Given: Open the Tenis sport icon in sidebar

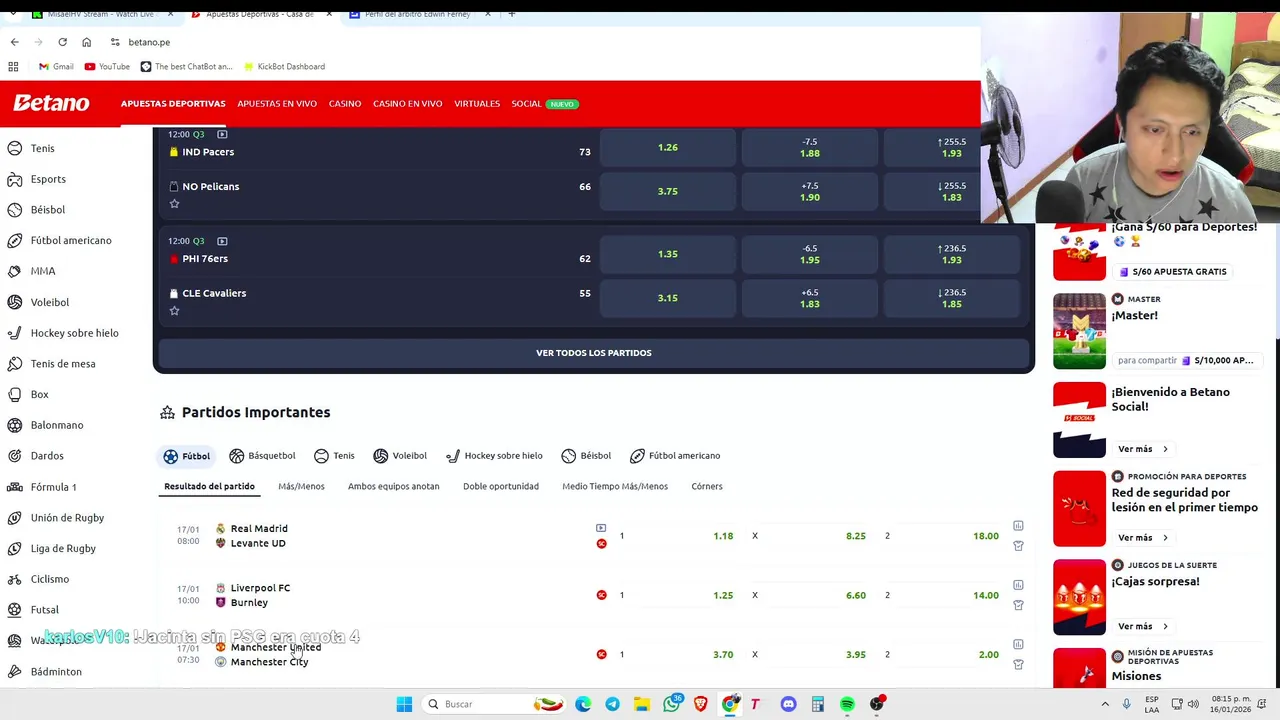Looking at the screenshot, I should [x=15, y=148].
